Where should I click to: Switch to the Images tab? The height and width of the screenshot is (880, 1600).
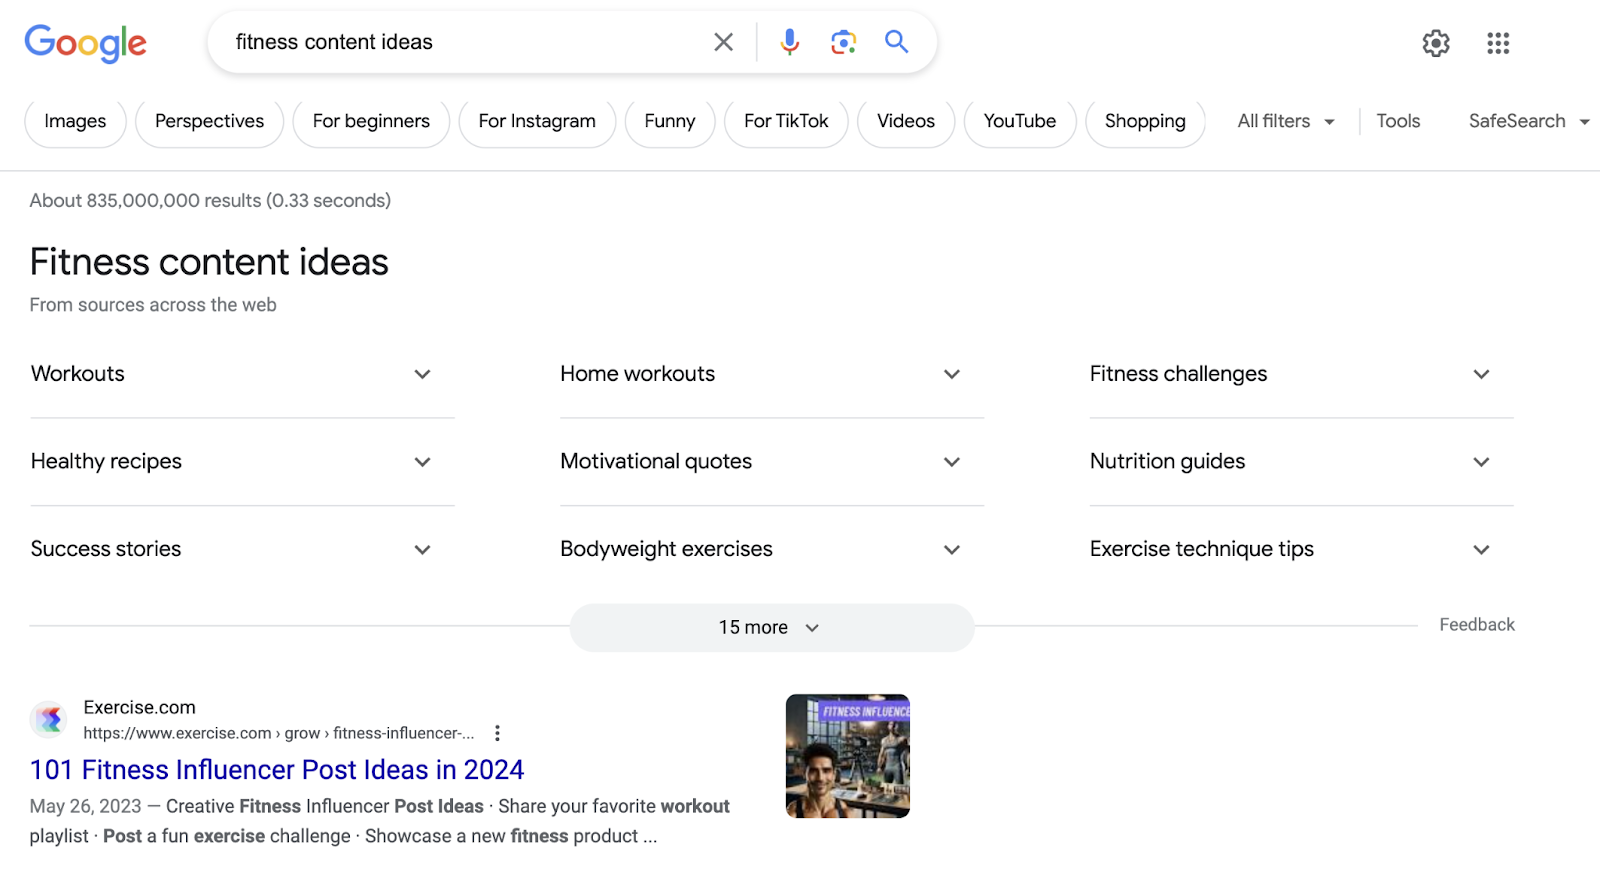pyautogui.click(x=75, y=121)
